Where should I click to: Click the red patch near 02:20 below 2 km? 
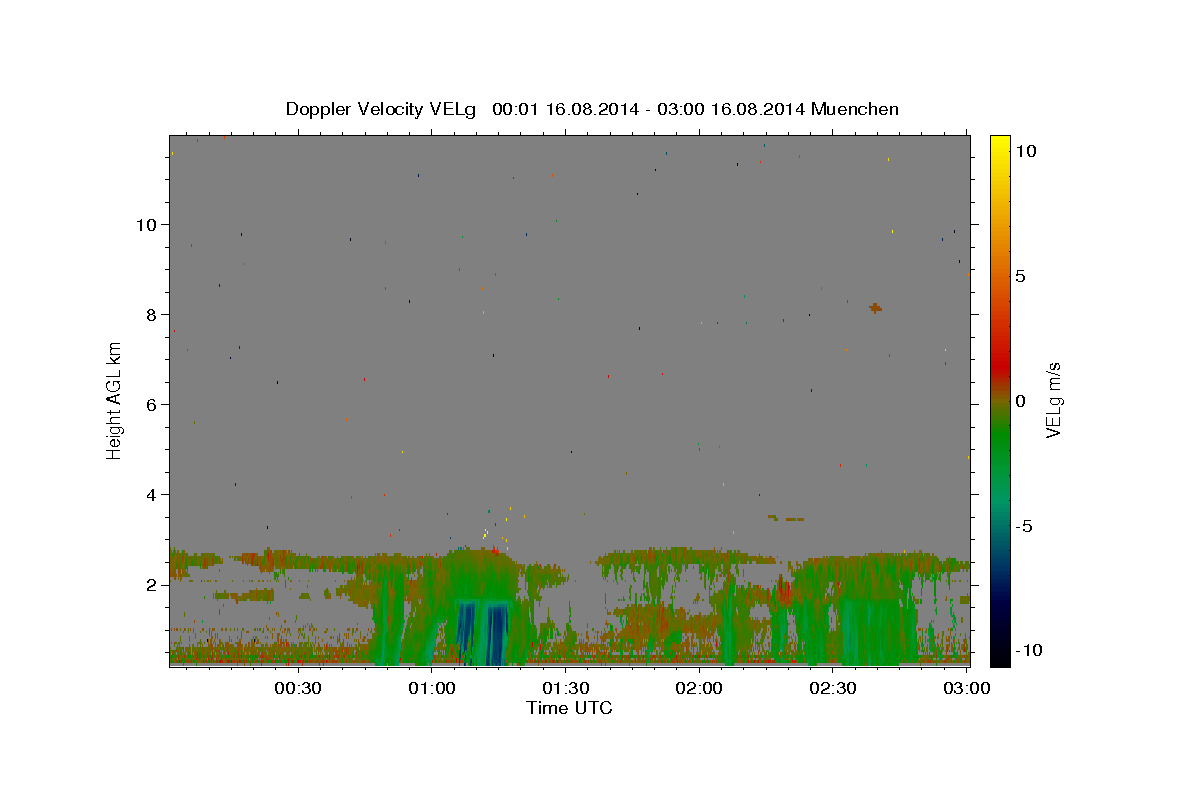pyautogui.click(x=785, y=592)
